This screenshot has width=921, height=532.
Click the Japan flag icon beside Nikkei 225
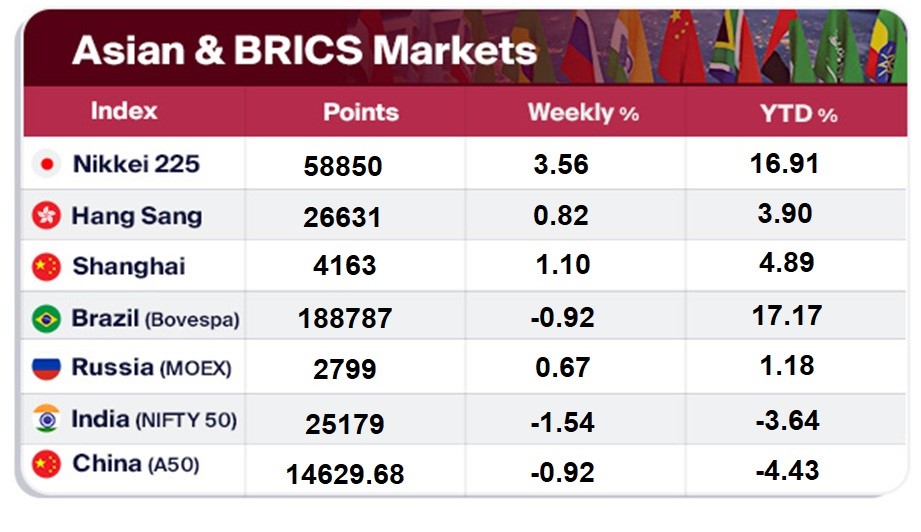[46, 164]
